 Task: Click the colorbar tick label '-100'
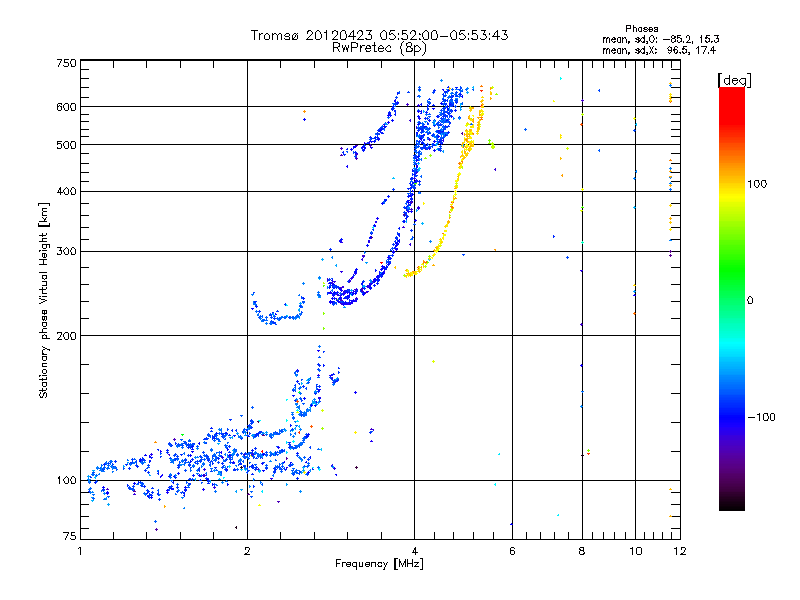coord(761,417)
